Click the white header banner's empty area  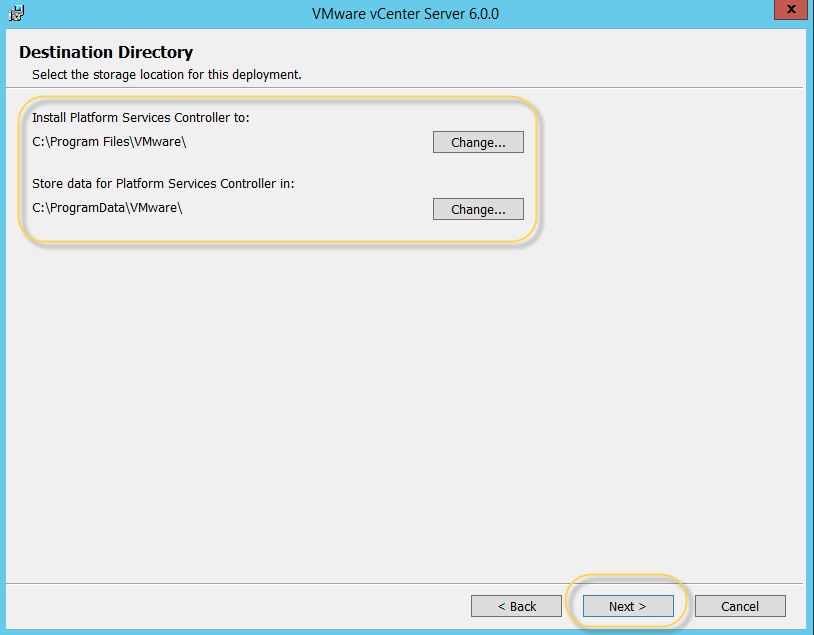click(550, 60)
